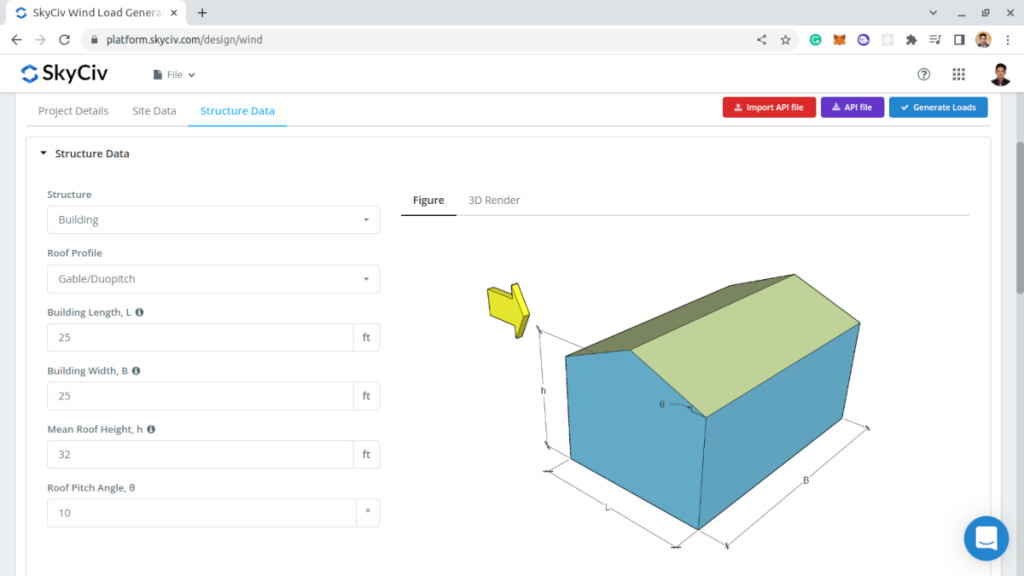Click the Roof Pitch Angle input field
This screenshot has height=576, width=1024.
click(201, 513)
